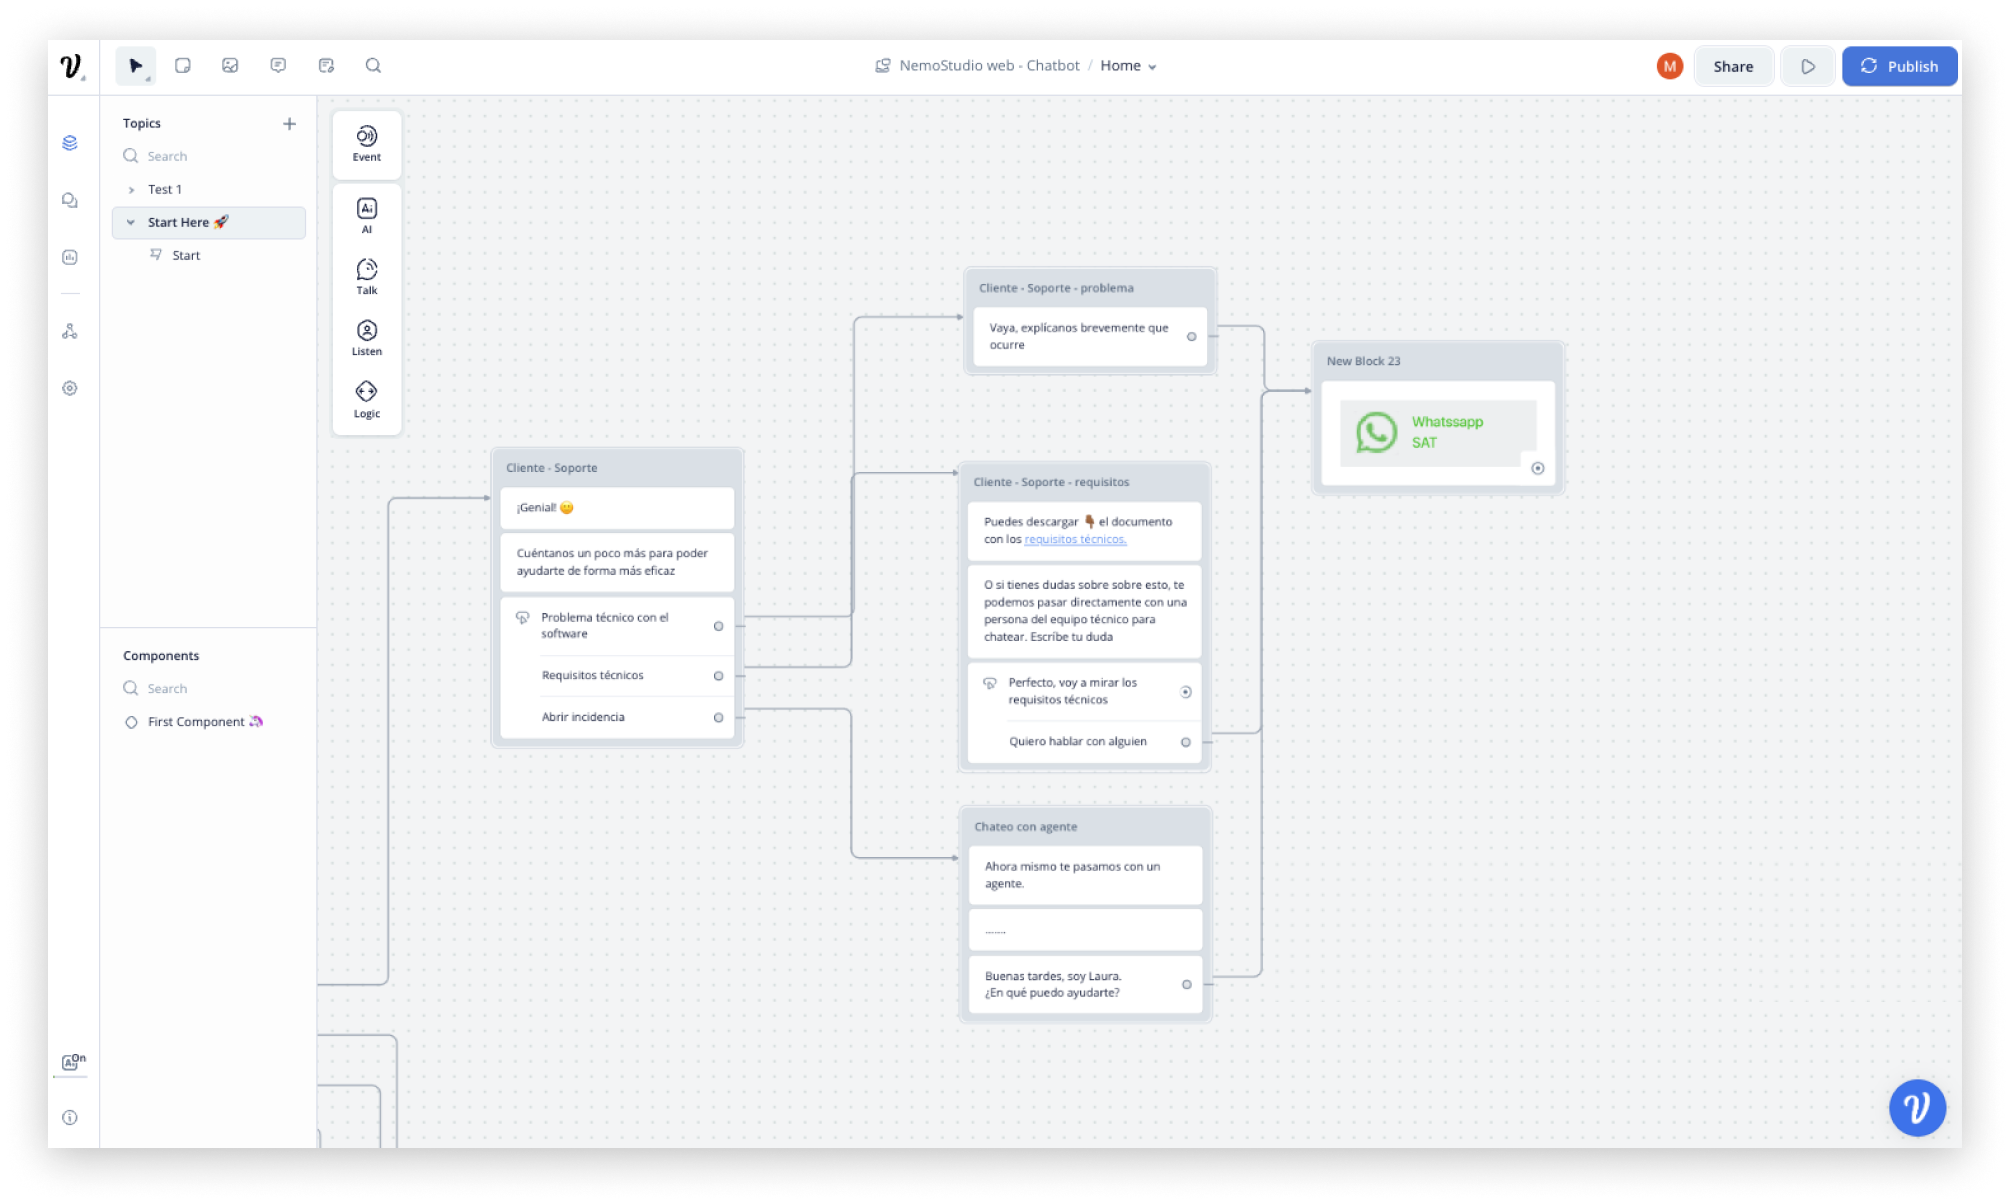Open the requisitos técnicos link

pos(1075,540)
